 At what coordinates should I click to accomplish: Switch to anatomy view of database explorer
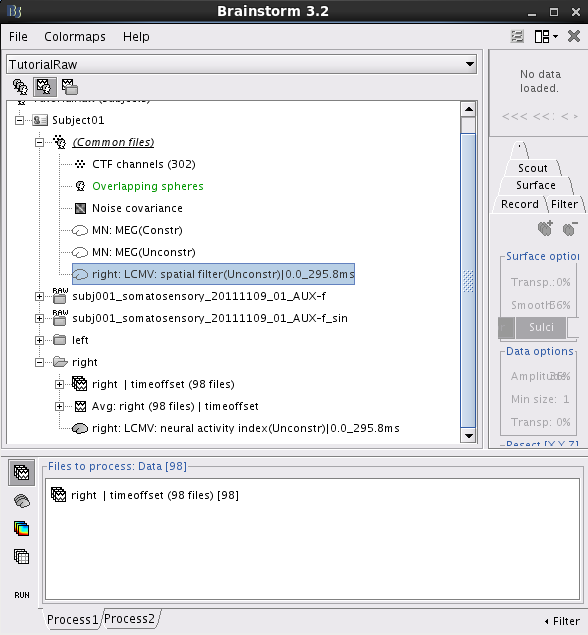(20, 87)
